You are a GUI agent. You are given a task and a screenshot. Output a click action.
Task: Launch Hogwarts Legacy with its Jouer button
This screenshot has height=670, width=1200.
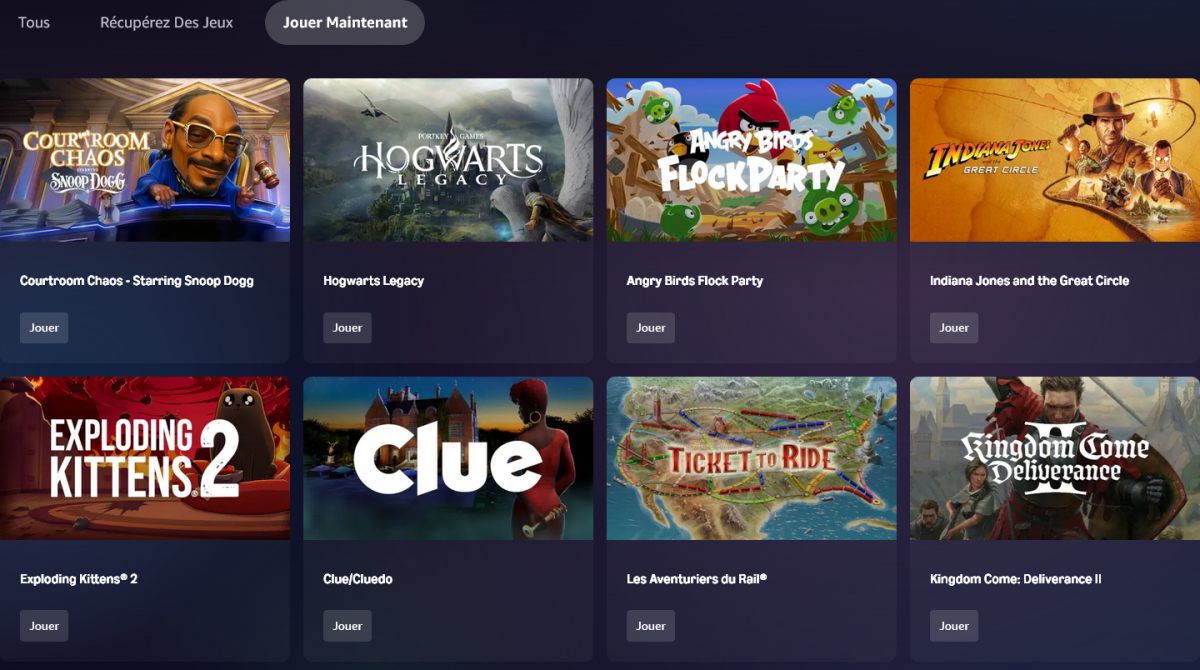[x=347, y=328]
